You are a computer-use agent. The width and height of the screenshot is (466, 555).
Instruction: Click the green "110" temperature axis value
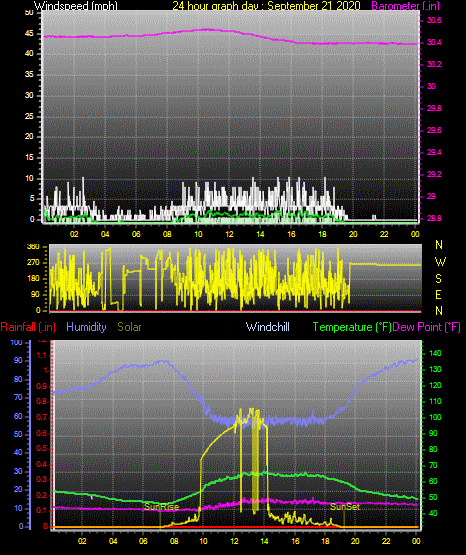(x=435, y=401)
